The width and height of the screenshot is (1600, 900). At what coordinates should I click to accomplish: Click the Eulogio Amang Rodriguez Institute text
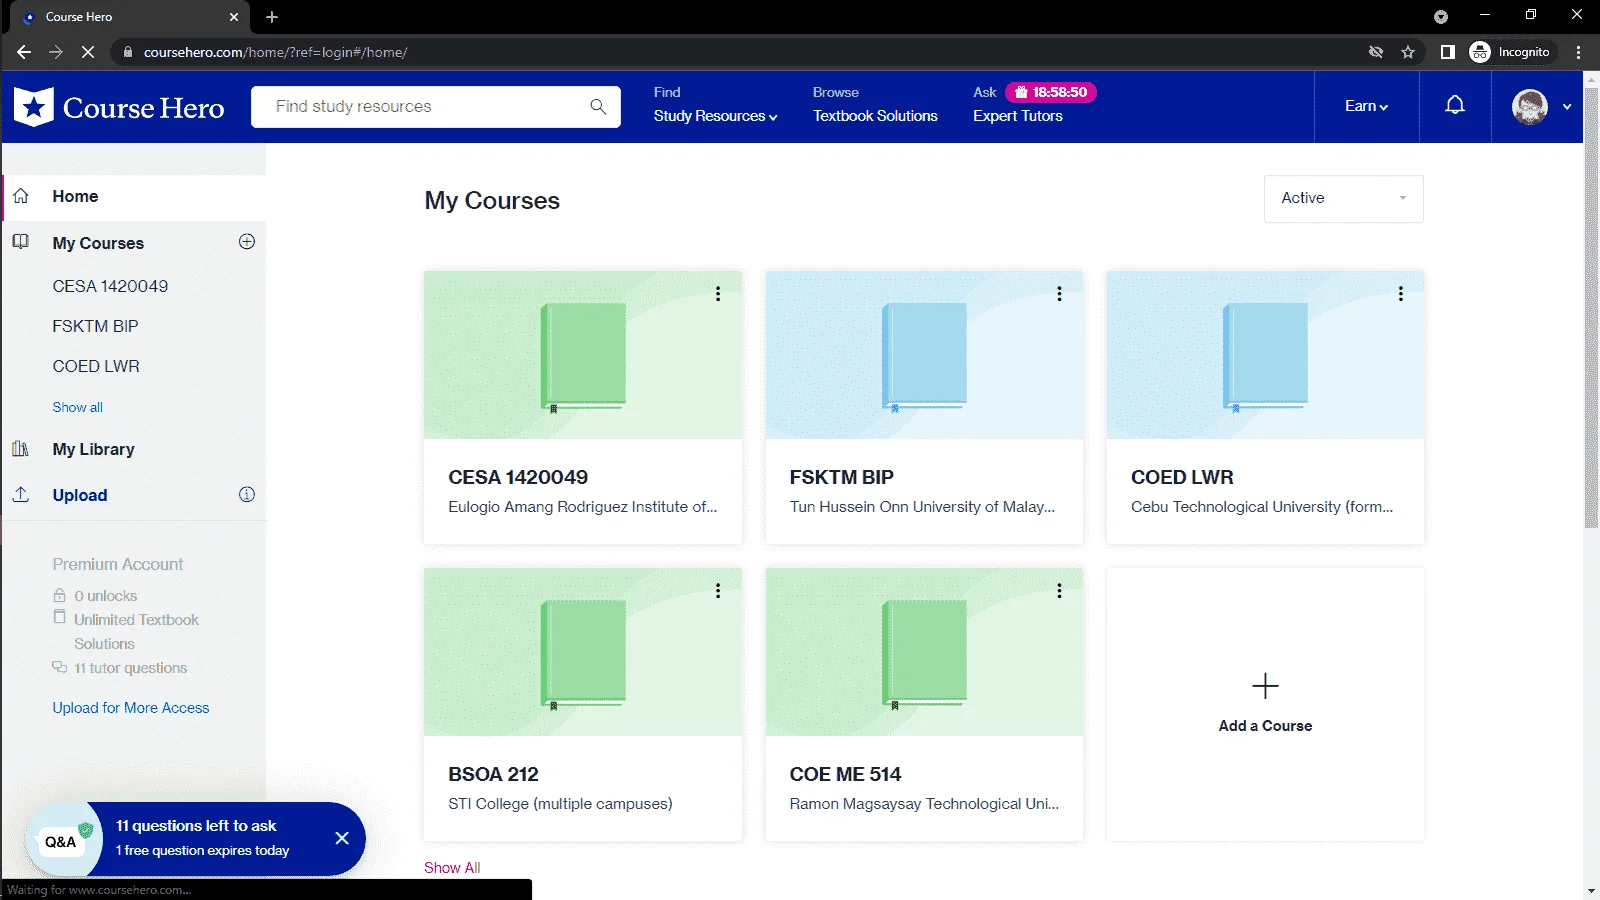pos(583,507)
